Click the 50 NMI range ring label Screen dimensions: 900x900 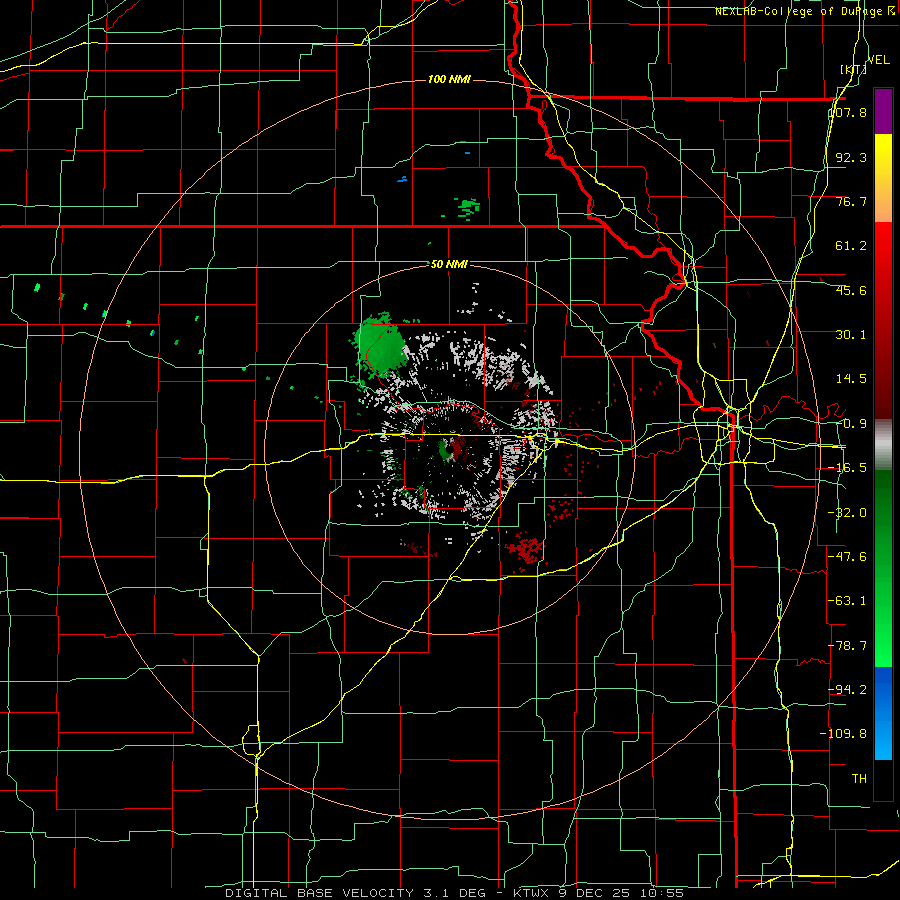coord(449,264)
